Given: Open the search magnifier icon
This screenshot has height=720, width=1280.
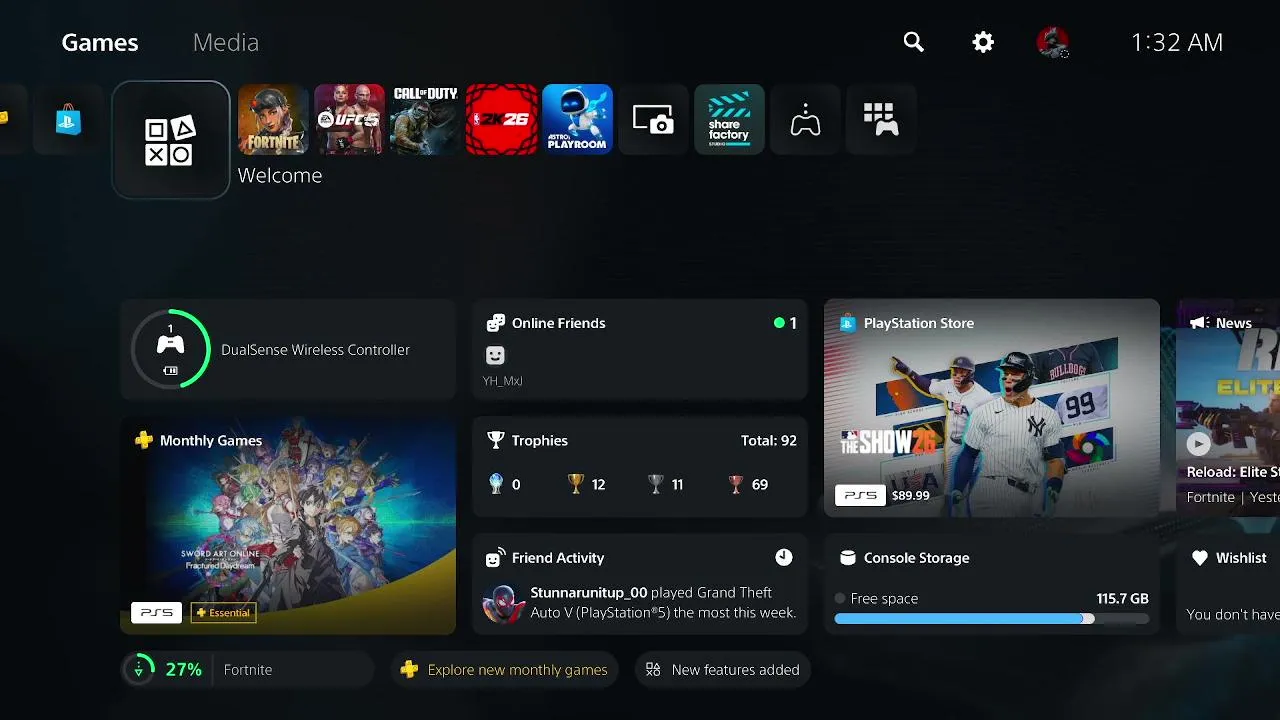Looking at the screenshot, I should pos(913,42).
